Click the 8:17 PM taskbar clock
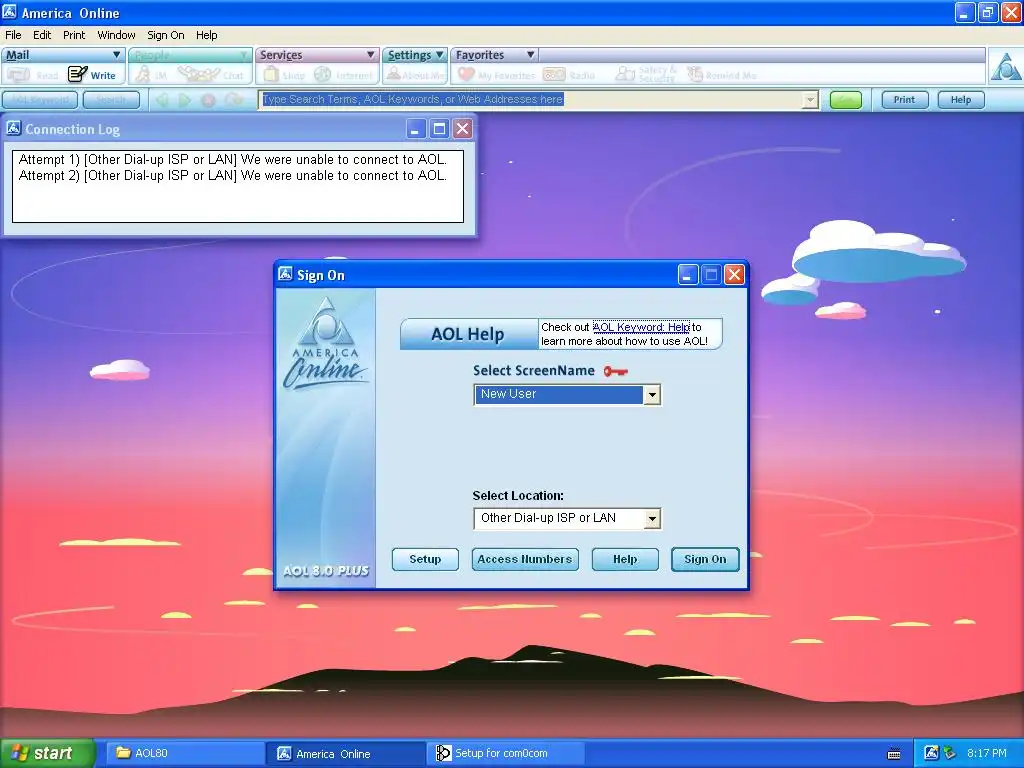This screenshot has height=768, width=1024. pos(987,753)
